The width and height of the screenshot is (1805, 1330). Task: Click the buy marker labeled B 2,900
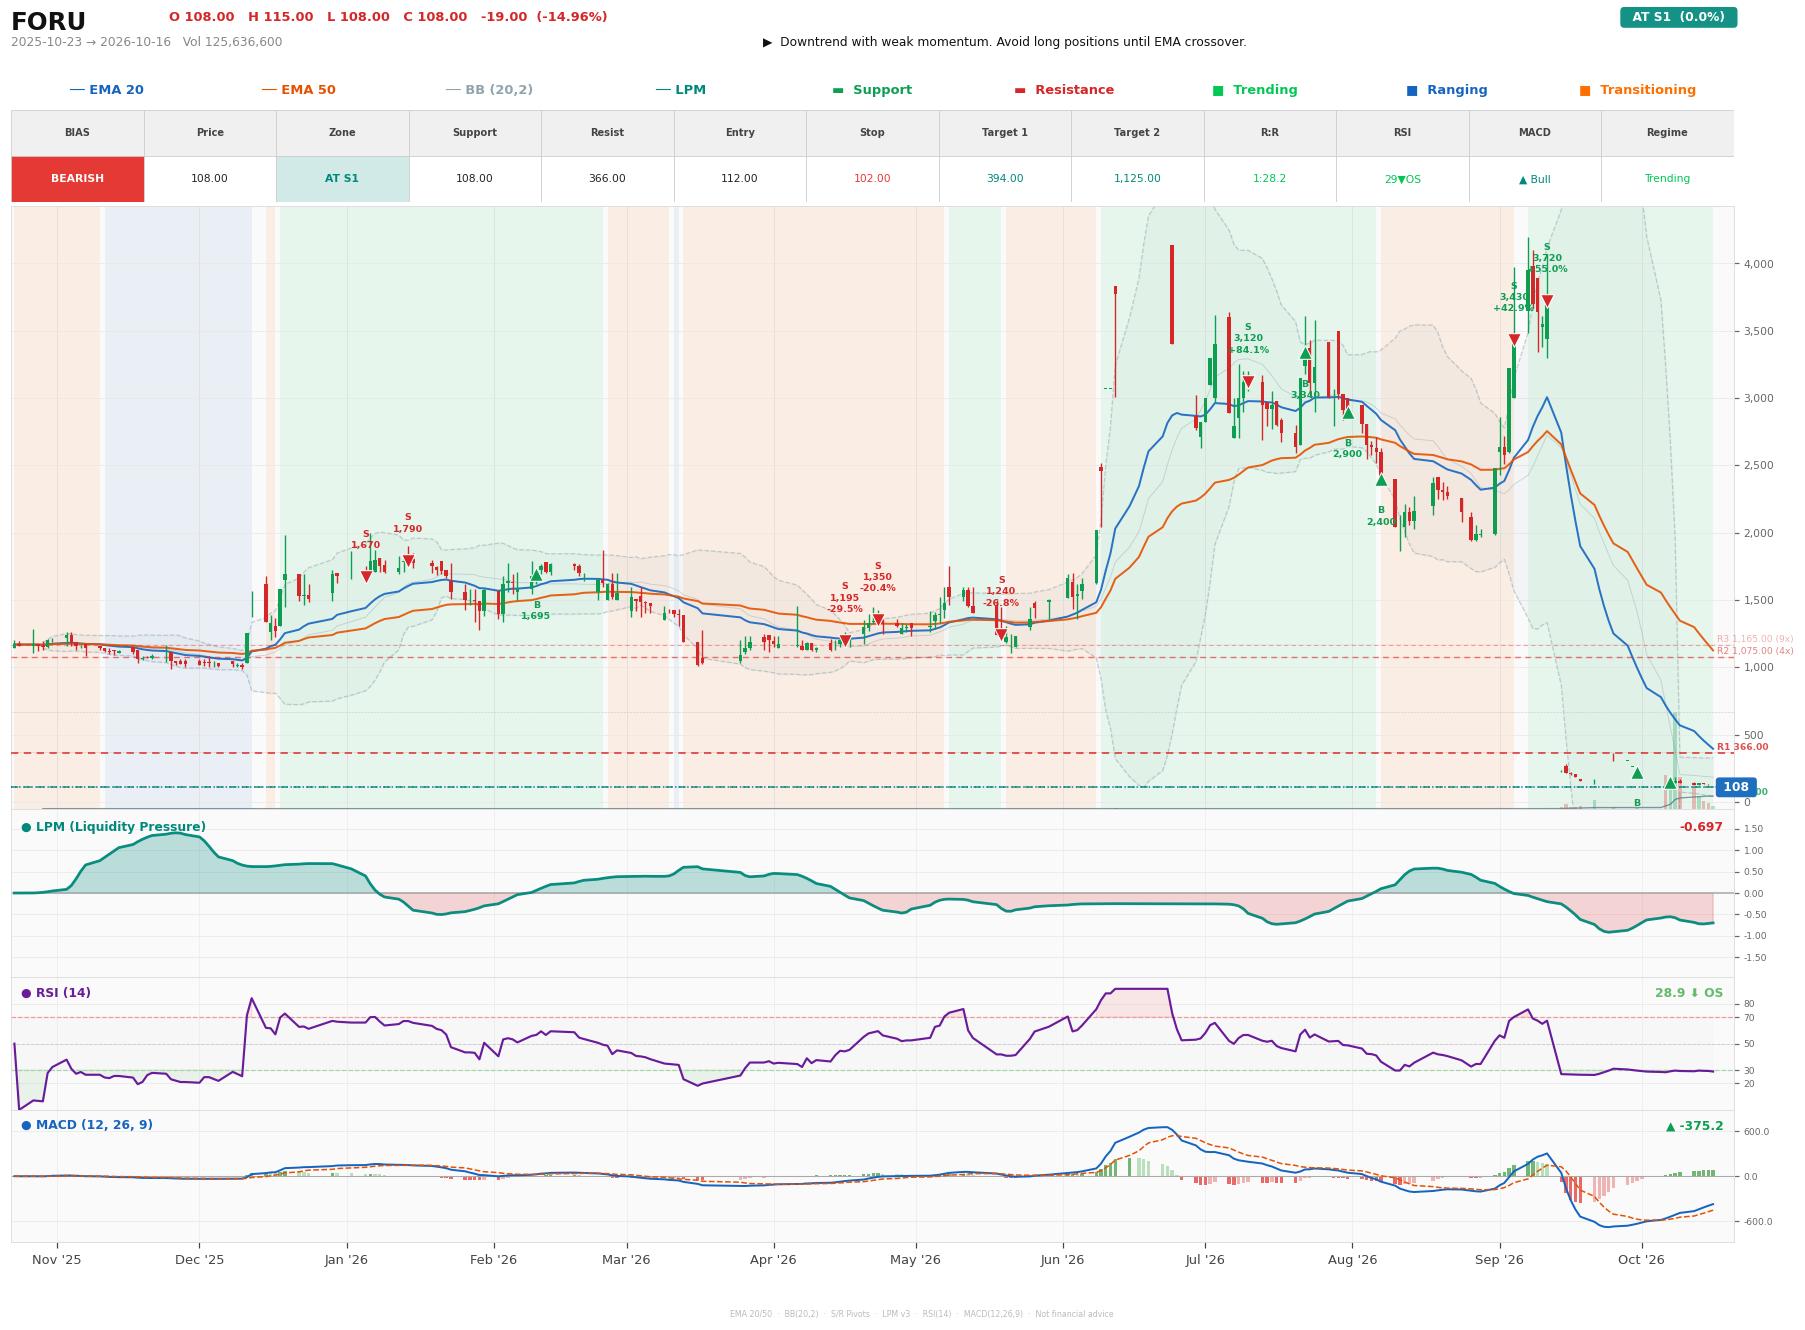[x=1348, y=413]
